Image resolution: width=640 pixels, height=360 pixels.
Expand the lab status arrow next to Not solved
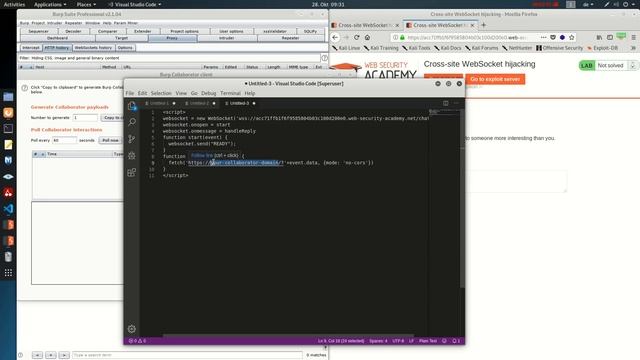[x=633, y=65]
